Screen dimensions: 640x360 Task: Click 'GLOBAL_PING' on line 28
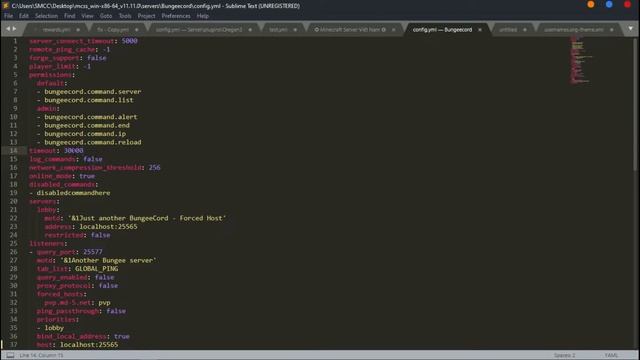point(97,269)
